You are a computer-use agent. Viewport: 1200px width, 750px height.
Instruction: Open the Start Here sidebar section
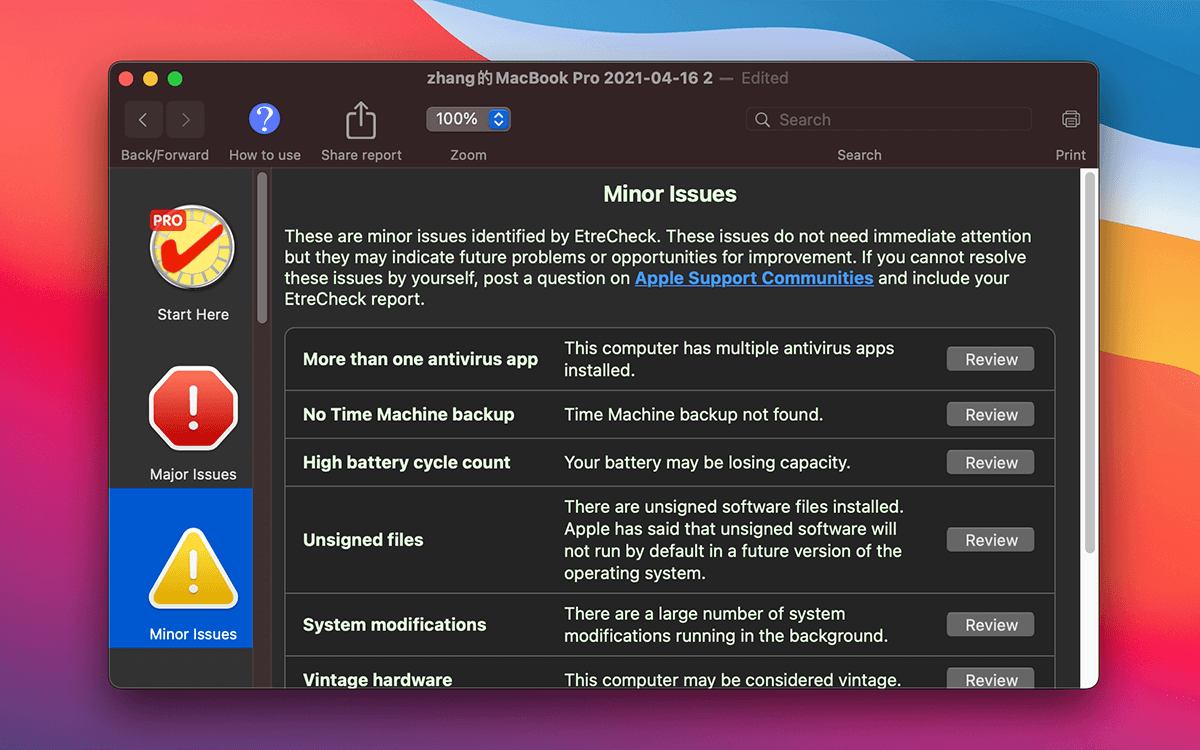click(x=193, y=262)
